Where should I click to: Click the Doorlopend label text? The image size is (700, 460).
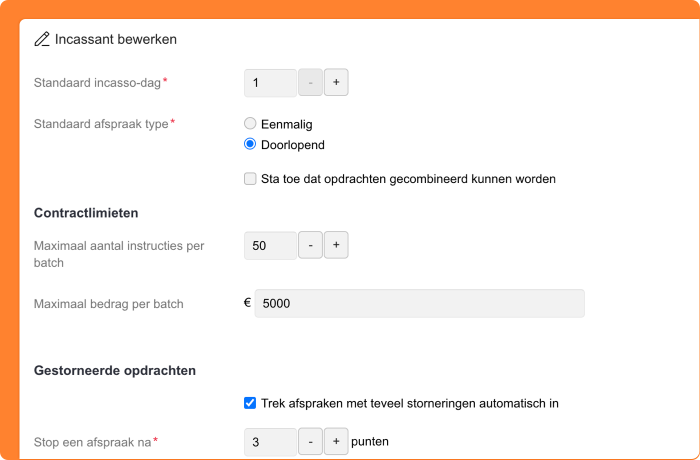tap(293, 145)
